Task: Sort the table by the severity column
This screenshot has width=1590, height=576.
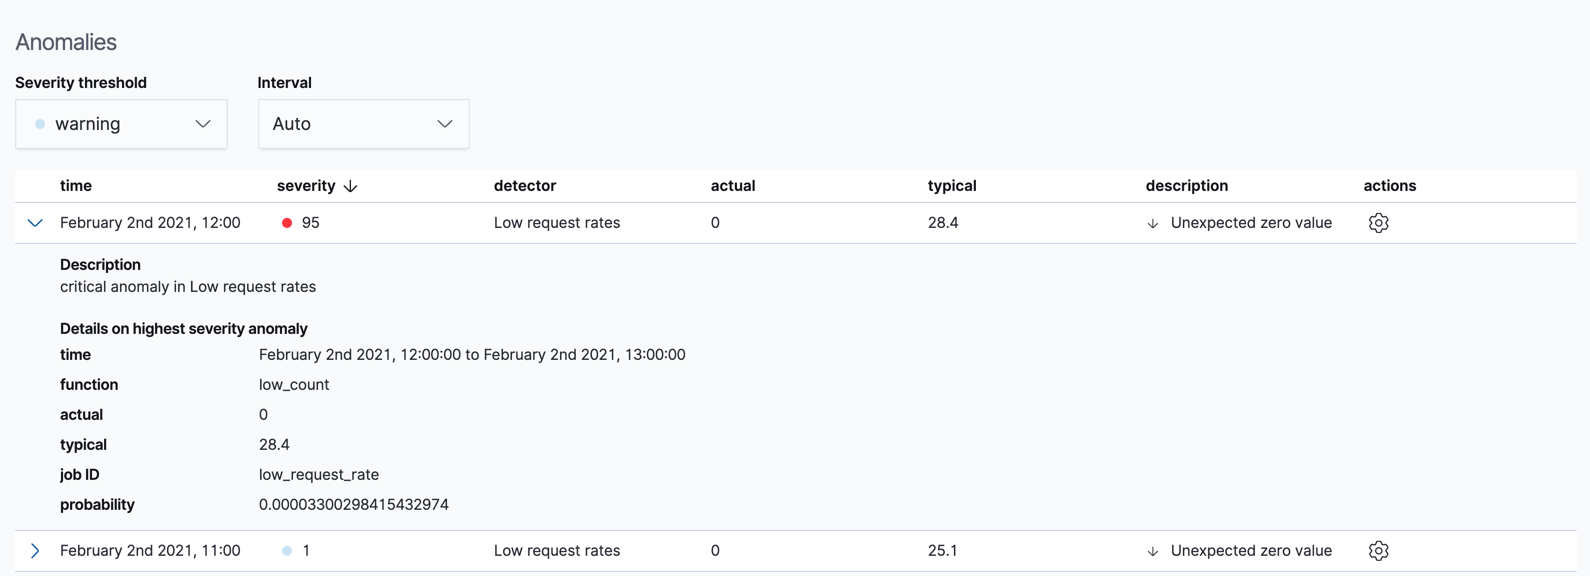Action: point(306,185)
